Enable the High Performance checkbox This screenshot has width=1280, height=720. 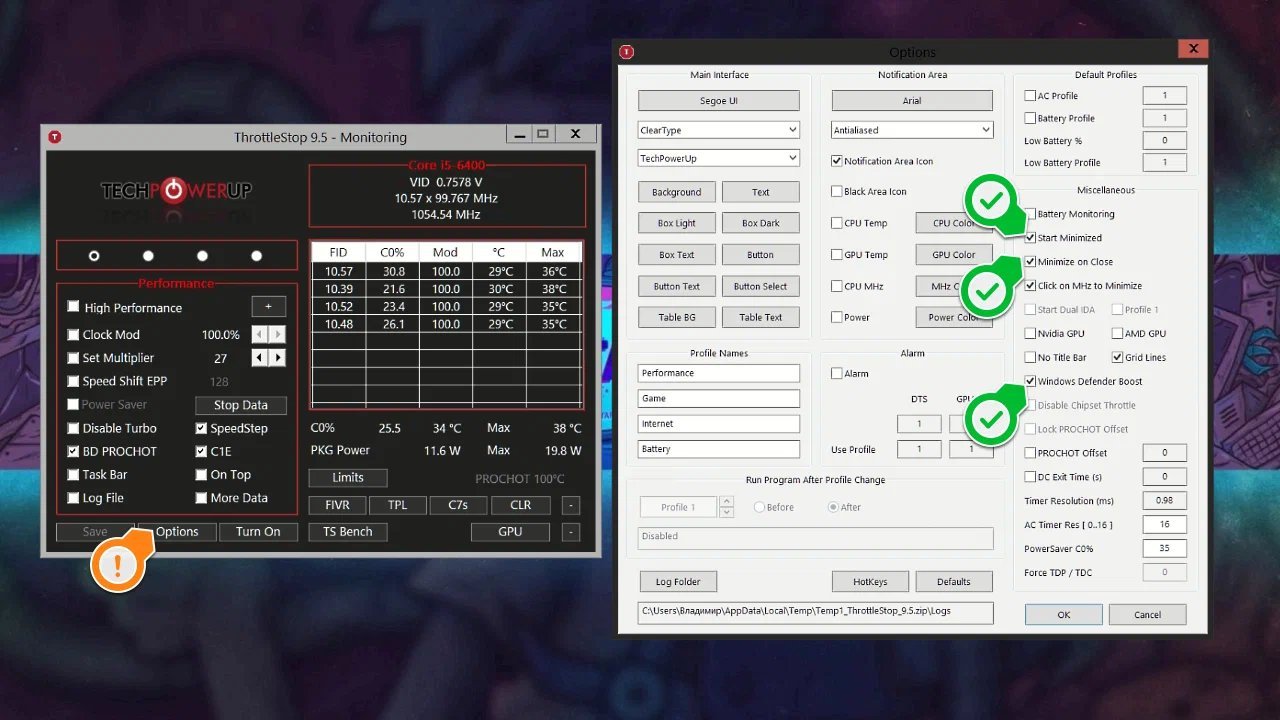[x=73, y=307]
